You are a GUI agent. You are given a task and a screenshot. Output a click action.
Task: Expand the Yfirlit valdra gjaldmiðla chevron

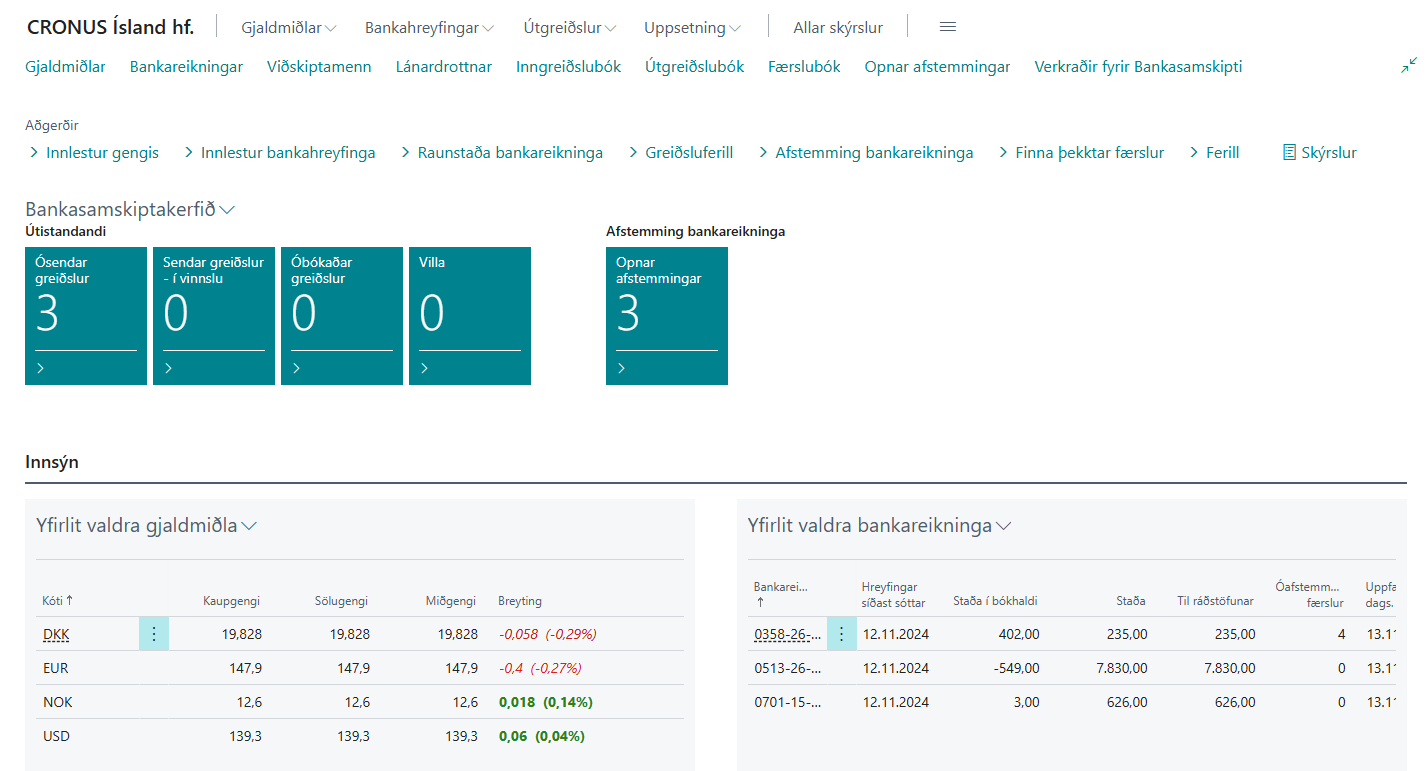(250, 526)
